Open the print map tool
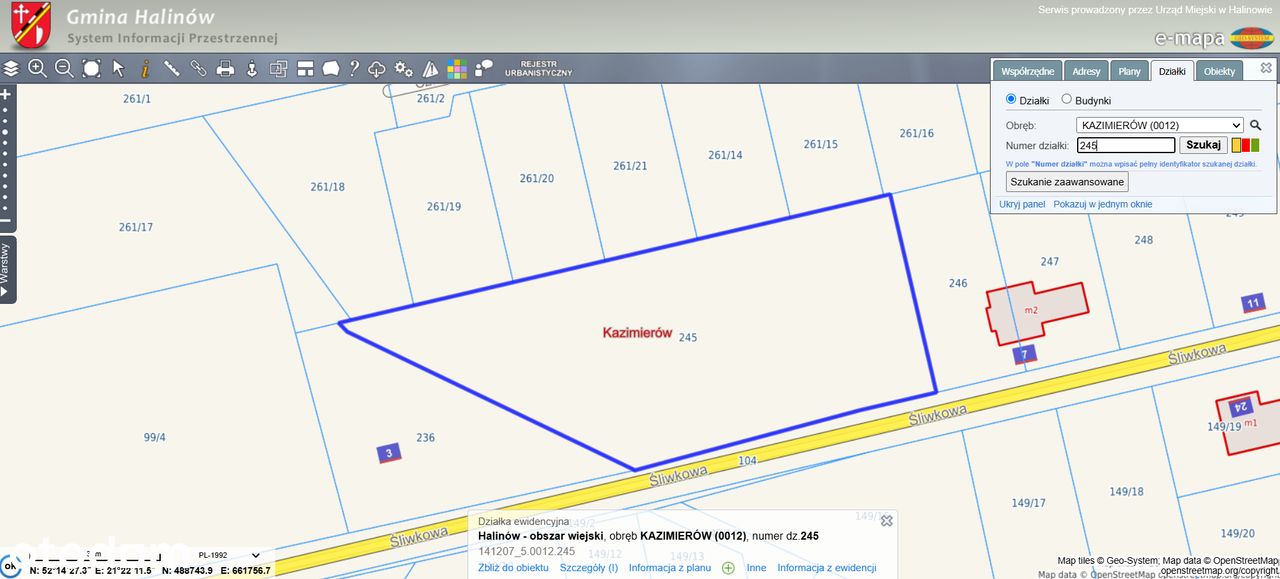This screenshot has height=579, width=1280. tap(226, 69)
